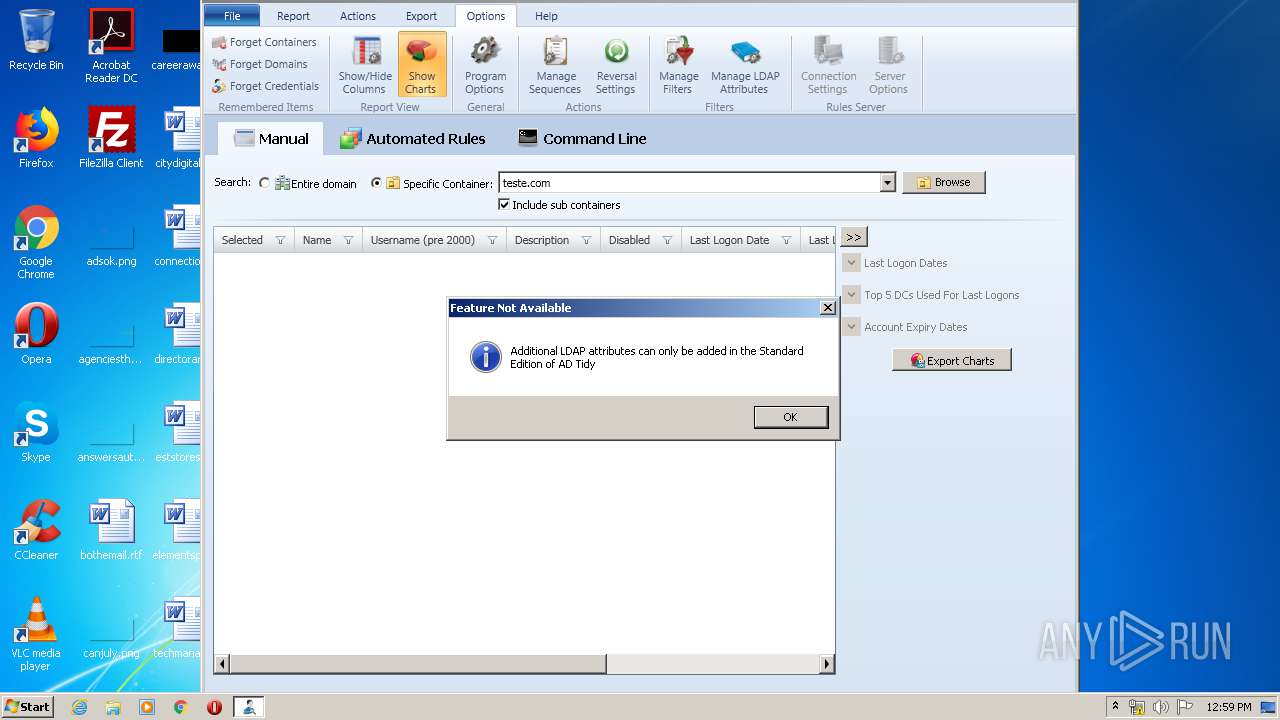The height and width of the screenshot is (720, 1280).
Task: Select Specific Container radio button
Action: 376,183
